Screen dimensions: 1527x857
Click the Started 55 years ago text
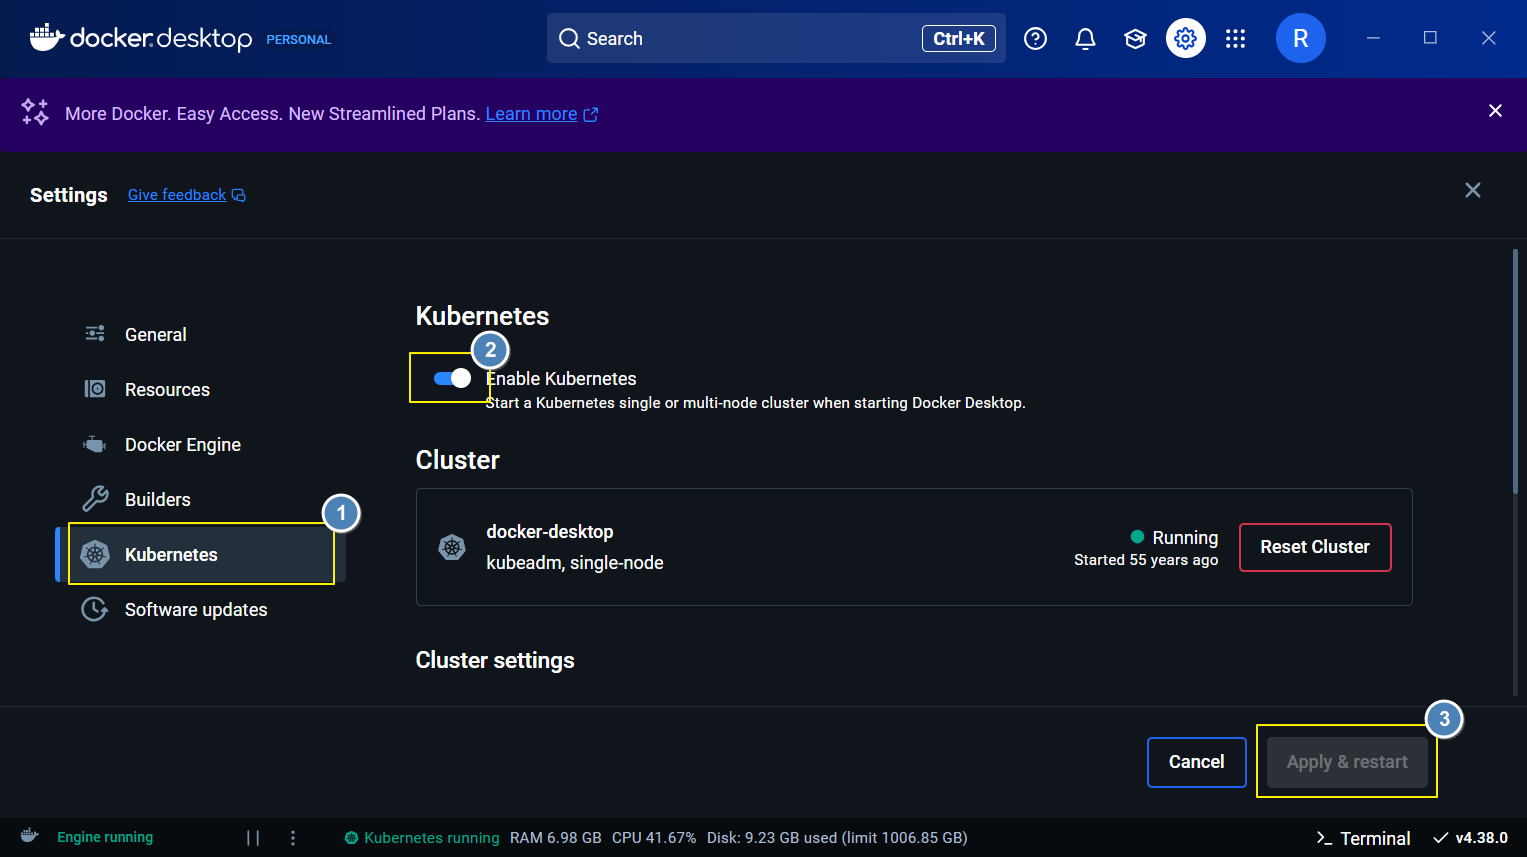pyautogui.click(x=1146, y=560)
